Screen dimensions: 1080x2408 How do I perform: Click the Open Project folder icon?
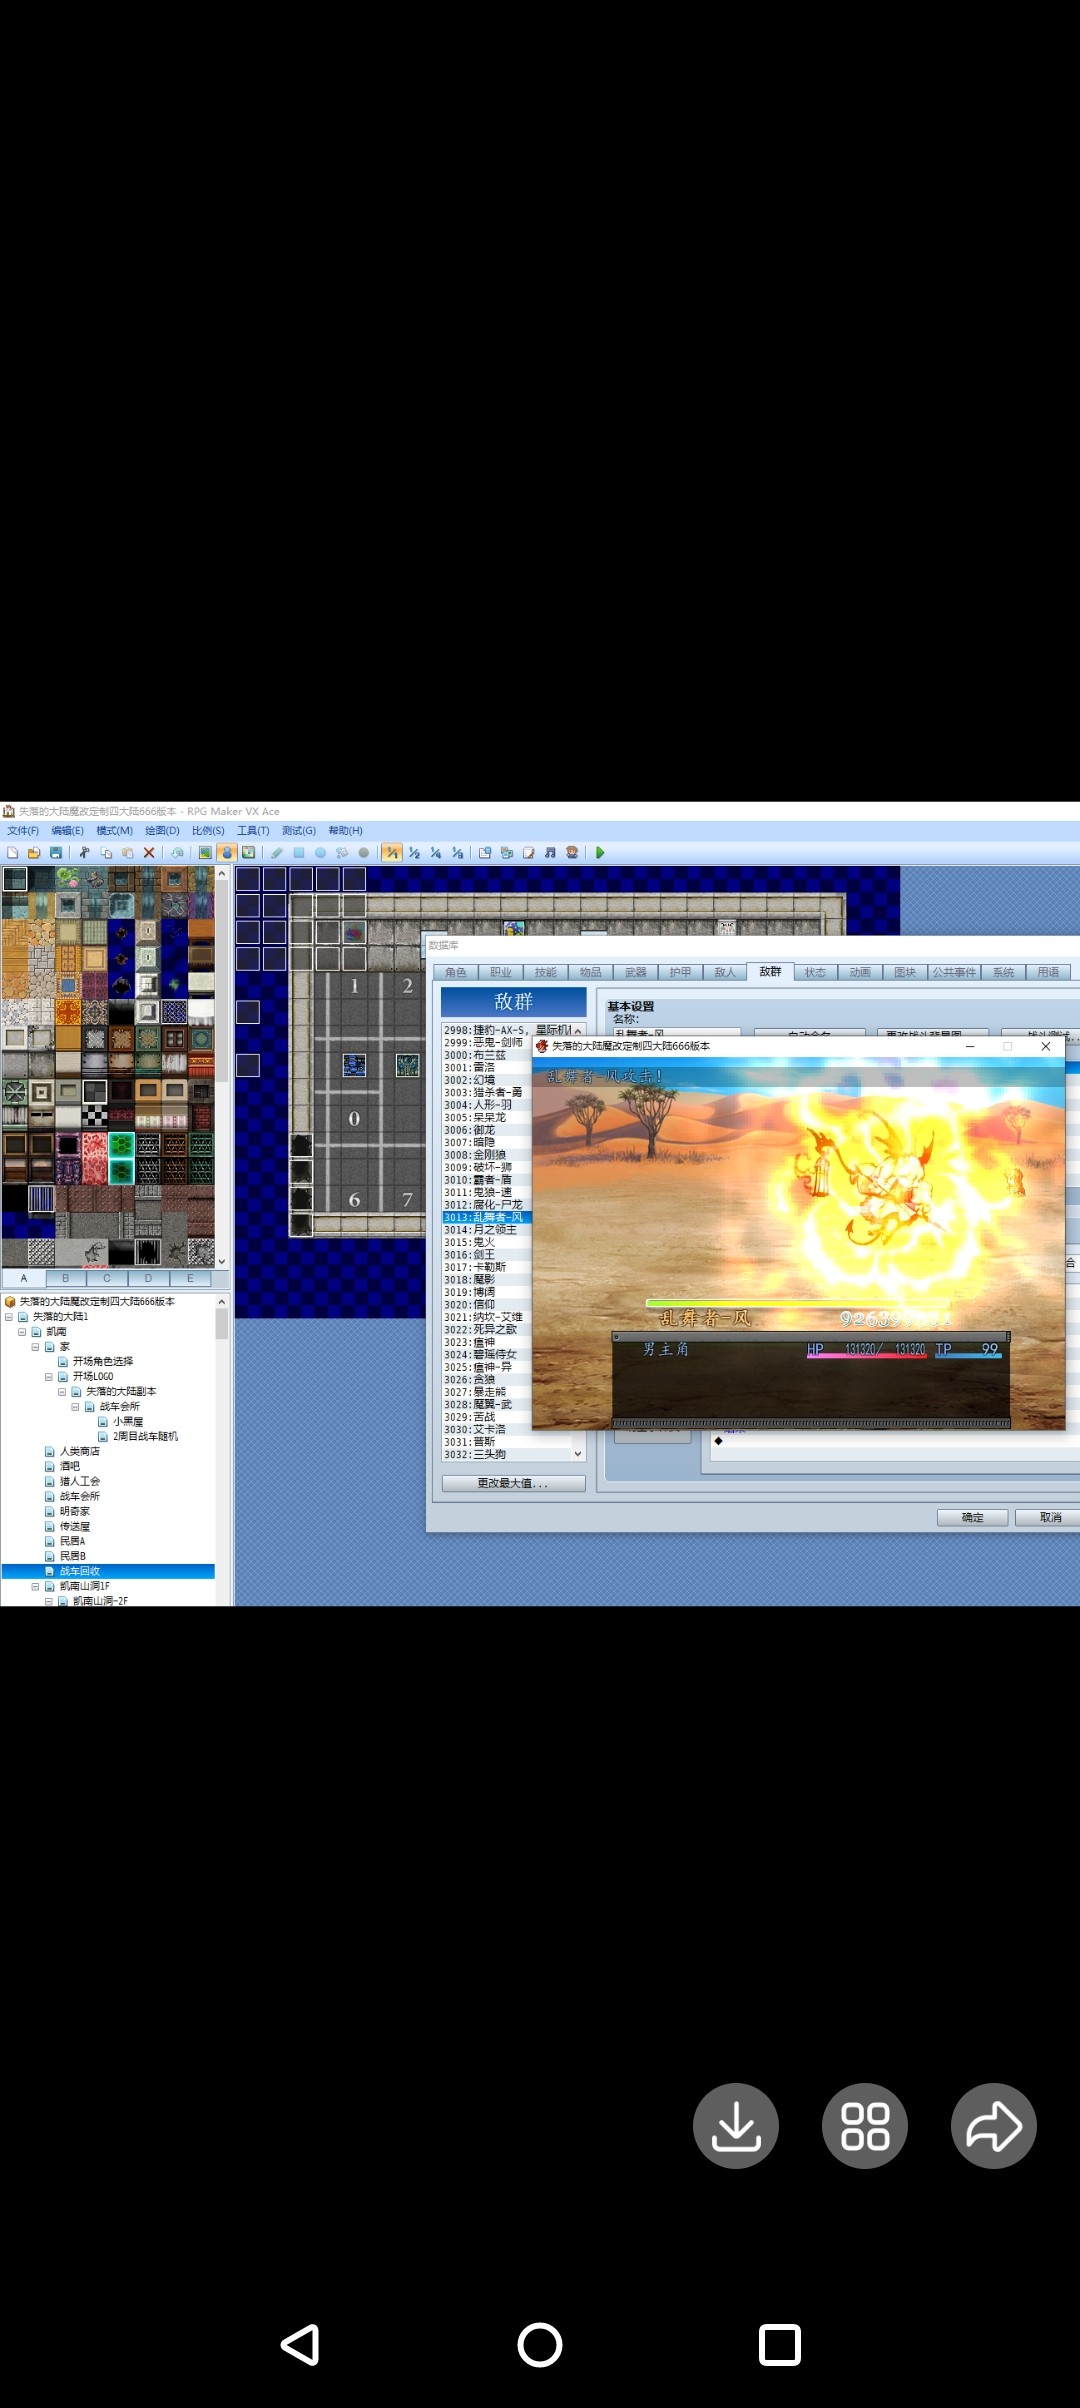pos(34,853)
